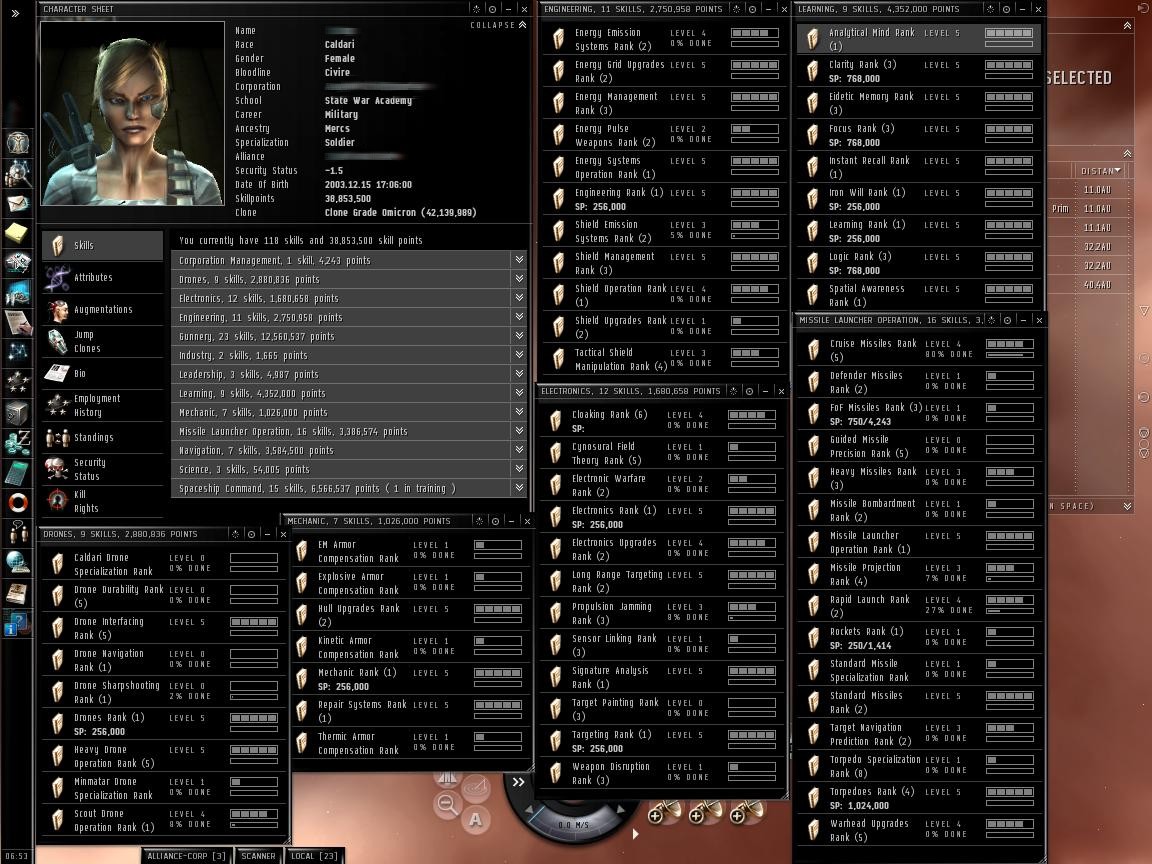This screenshot has height=864, width=1152.
Task: Expand the Gunnery skill group chevron
Action: 519,336
